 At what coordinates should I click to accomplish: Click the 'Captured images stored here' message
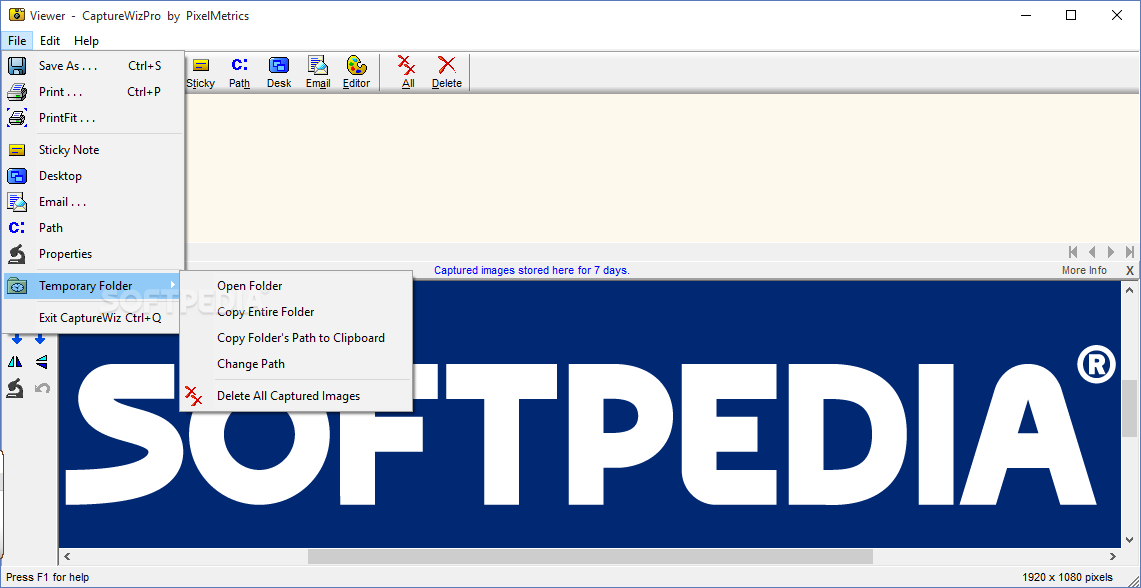pyautogui.click(x=532, y=270)
